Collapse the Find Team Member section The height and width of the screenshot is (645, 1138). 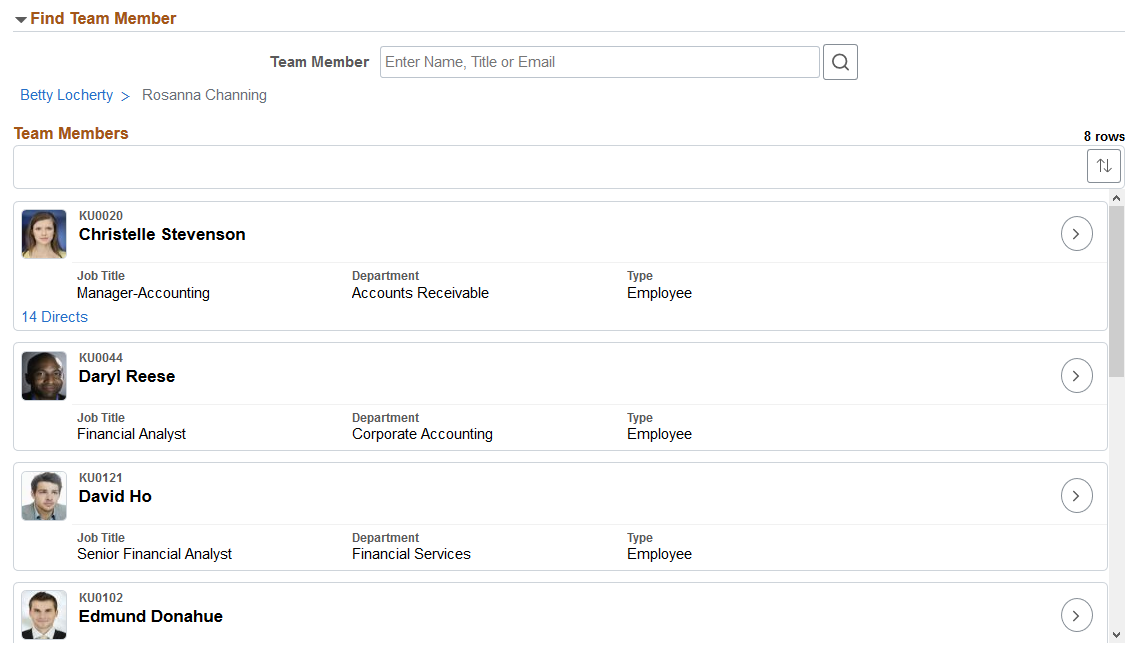tap(21, 20)
